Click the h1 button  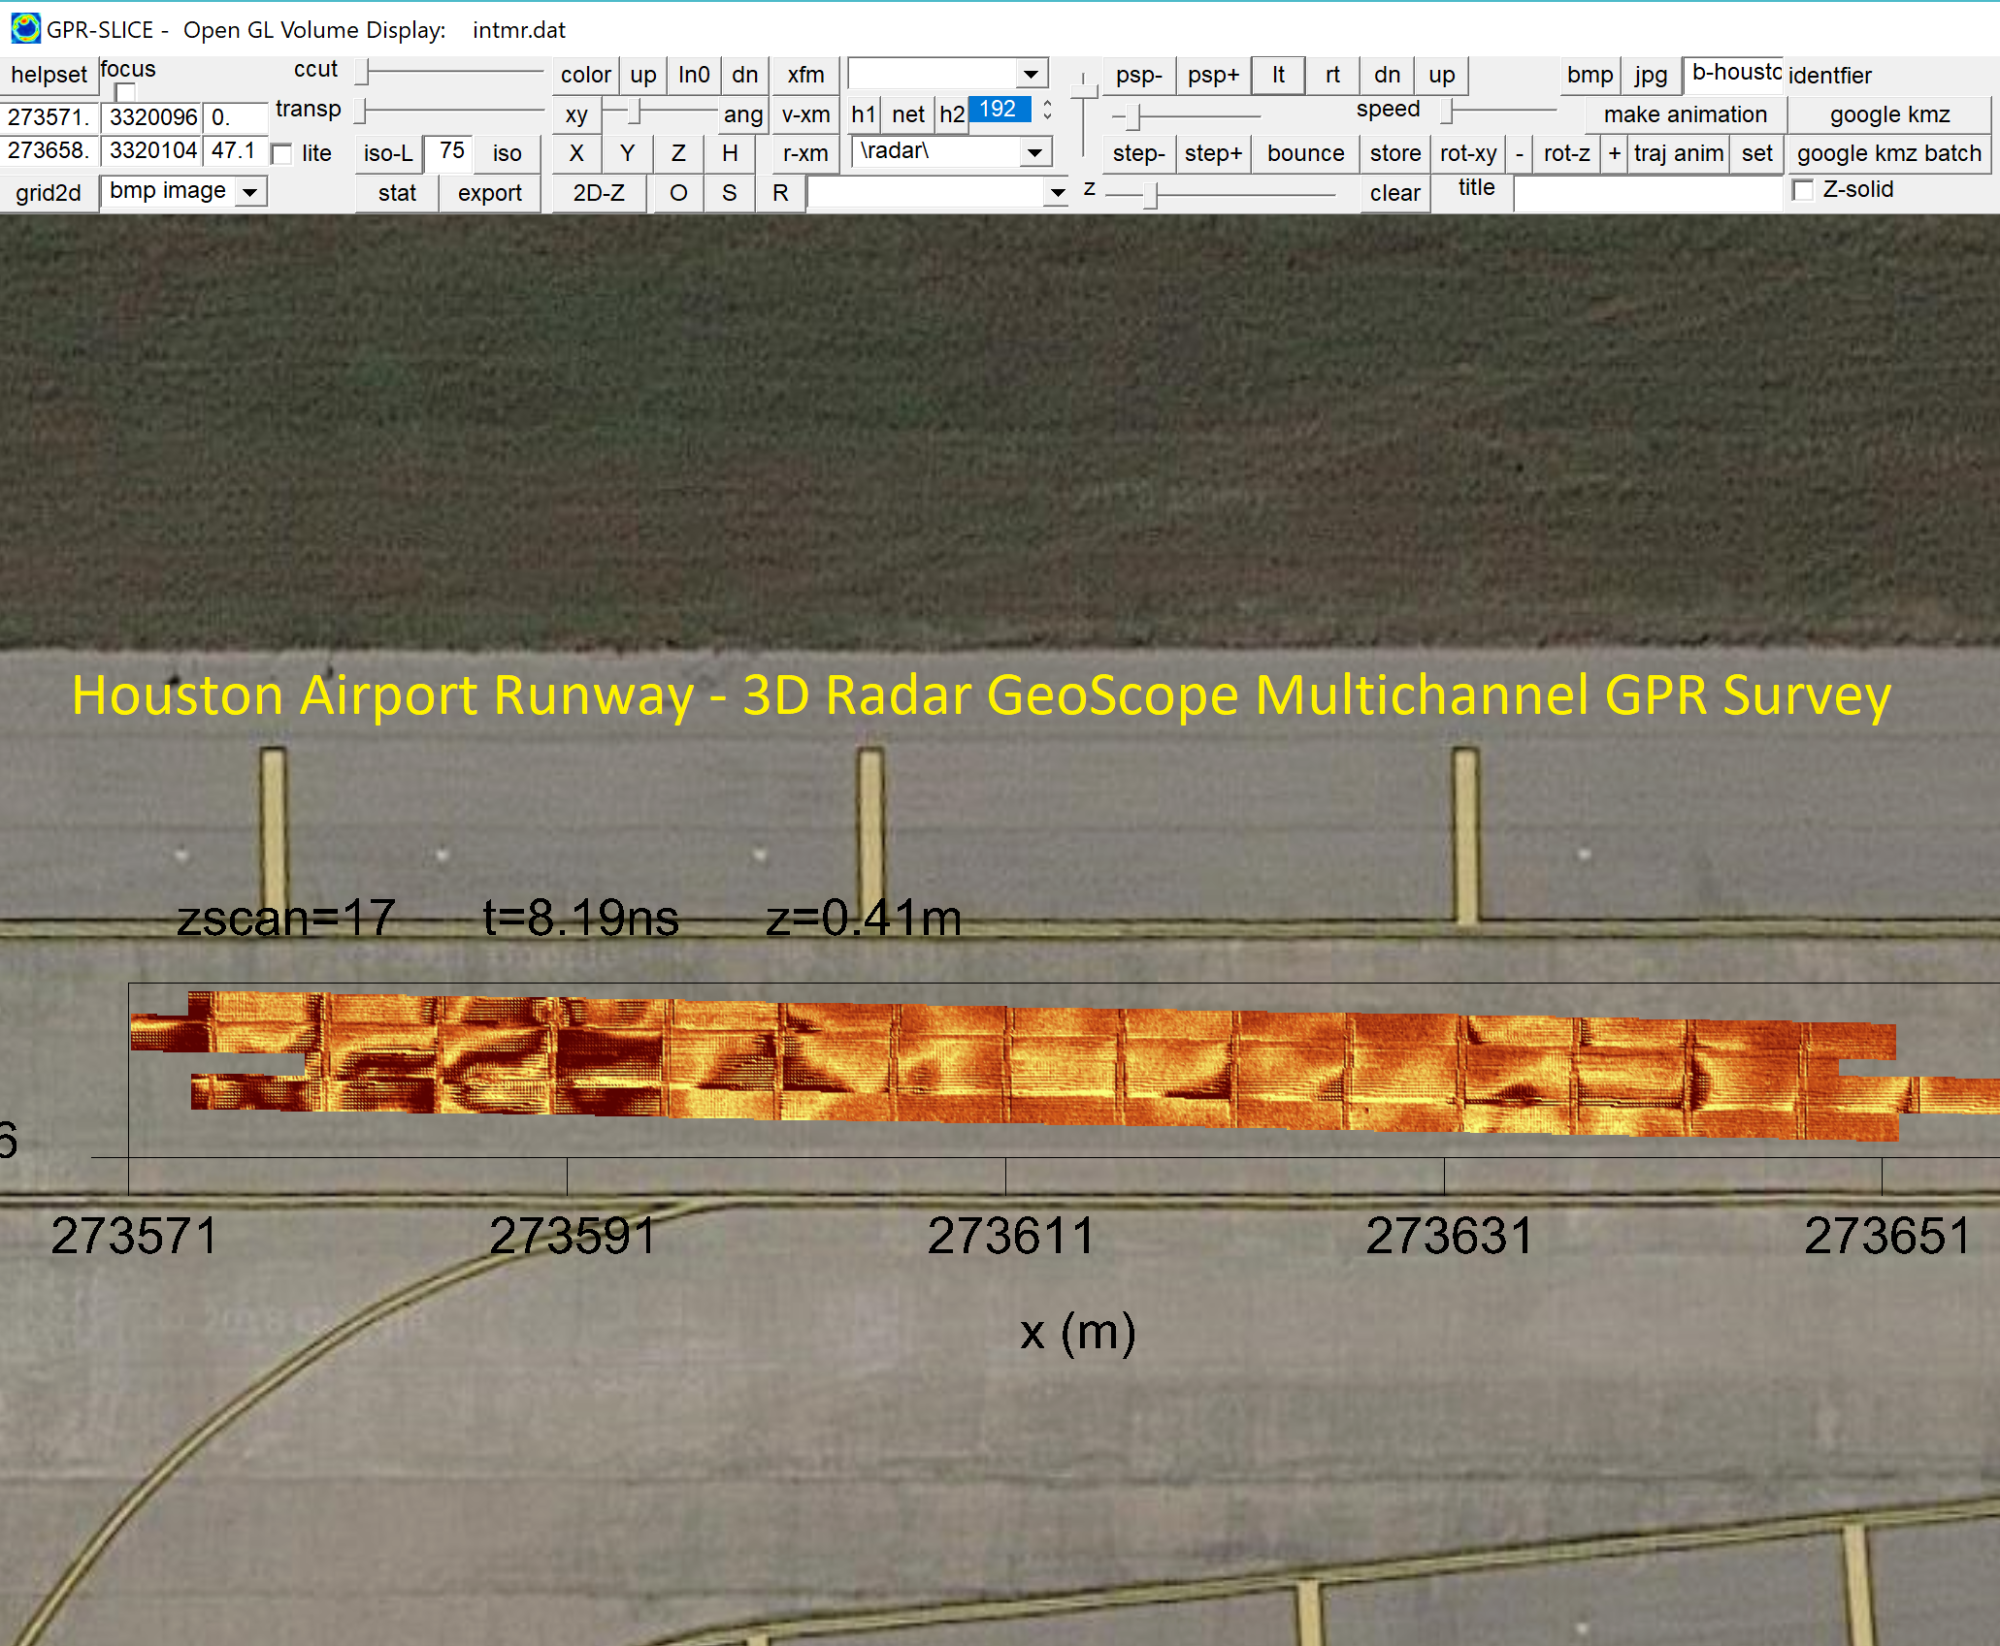863,115
